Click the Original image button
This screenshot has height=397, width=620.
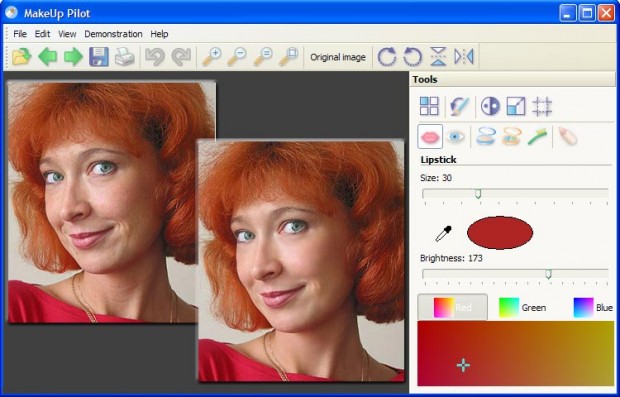click(338, 57)
